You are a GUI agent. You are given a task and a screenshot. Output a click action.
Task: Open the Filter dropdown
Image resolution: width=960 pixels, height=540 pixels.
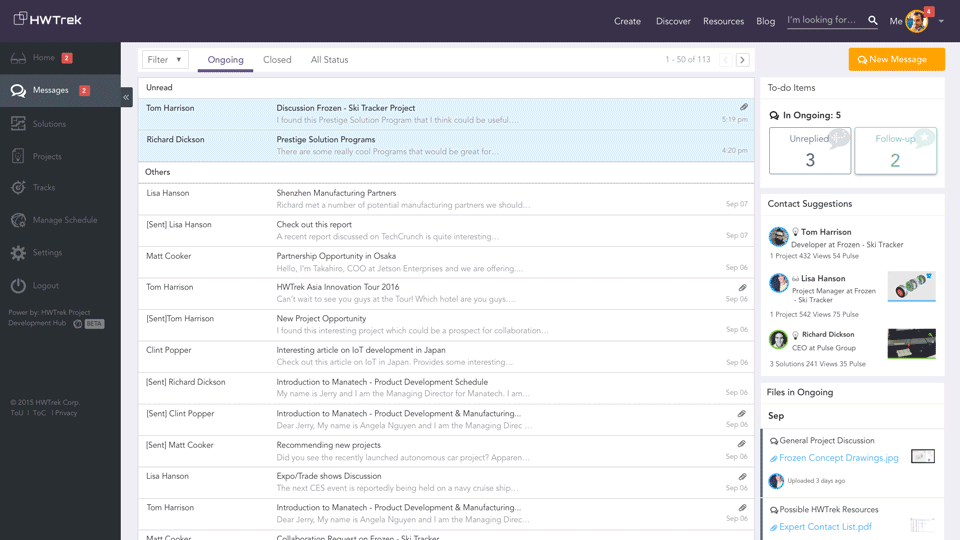[165, 60]
